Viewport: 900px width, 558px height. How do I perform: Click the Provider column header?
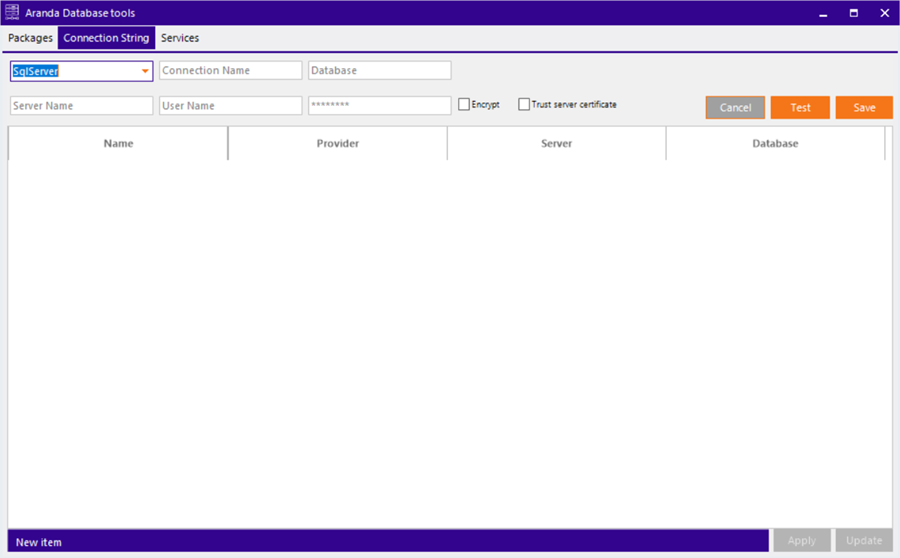[337, 144]
